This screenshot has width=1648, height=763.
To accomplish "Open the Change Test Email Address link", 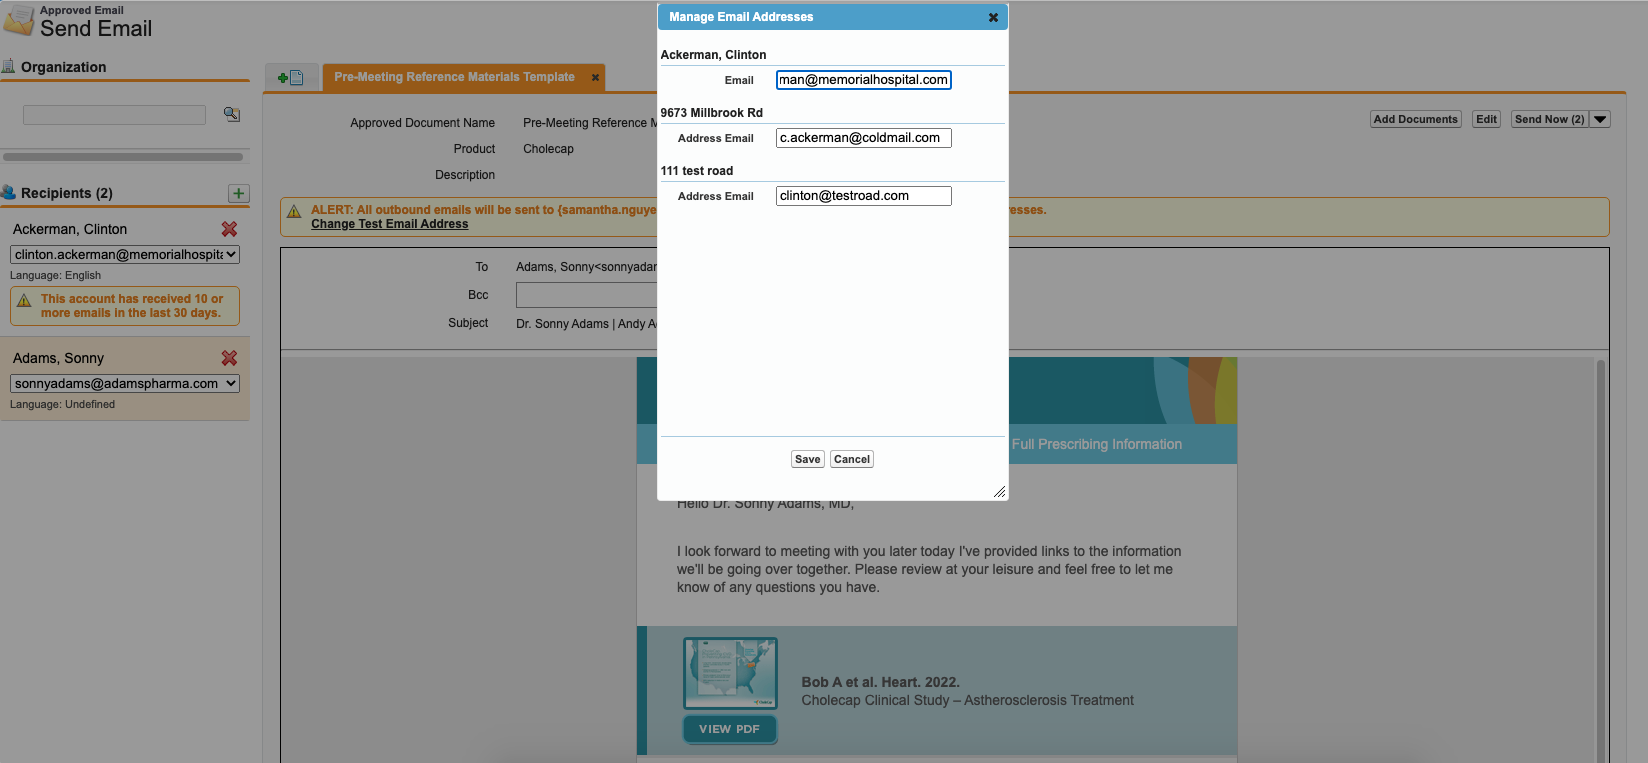I will point(389,224).
